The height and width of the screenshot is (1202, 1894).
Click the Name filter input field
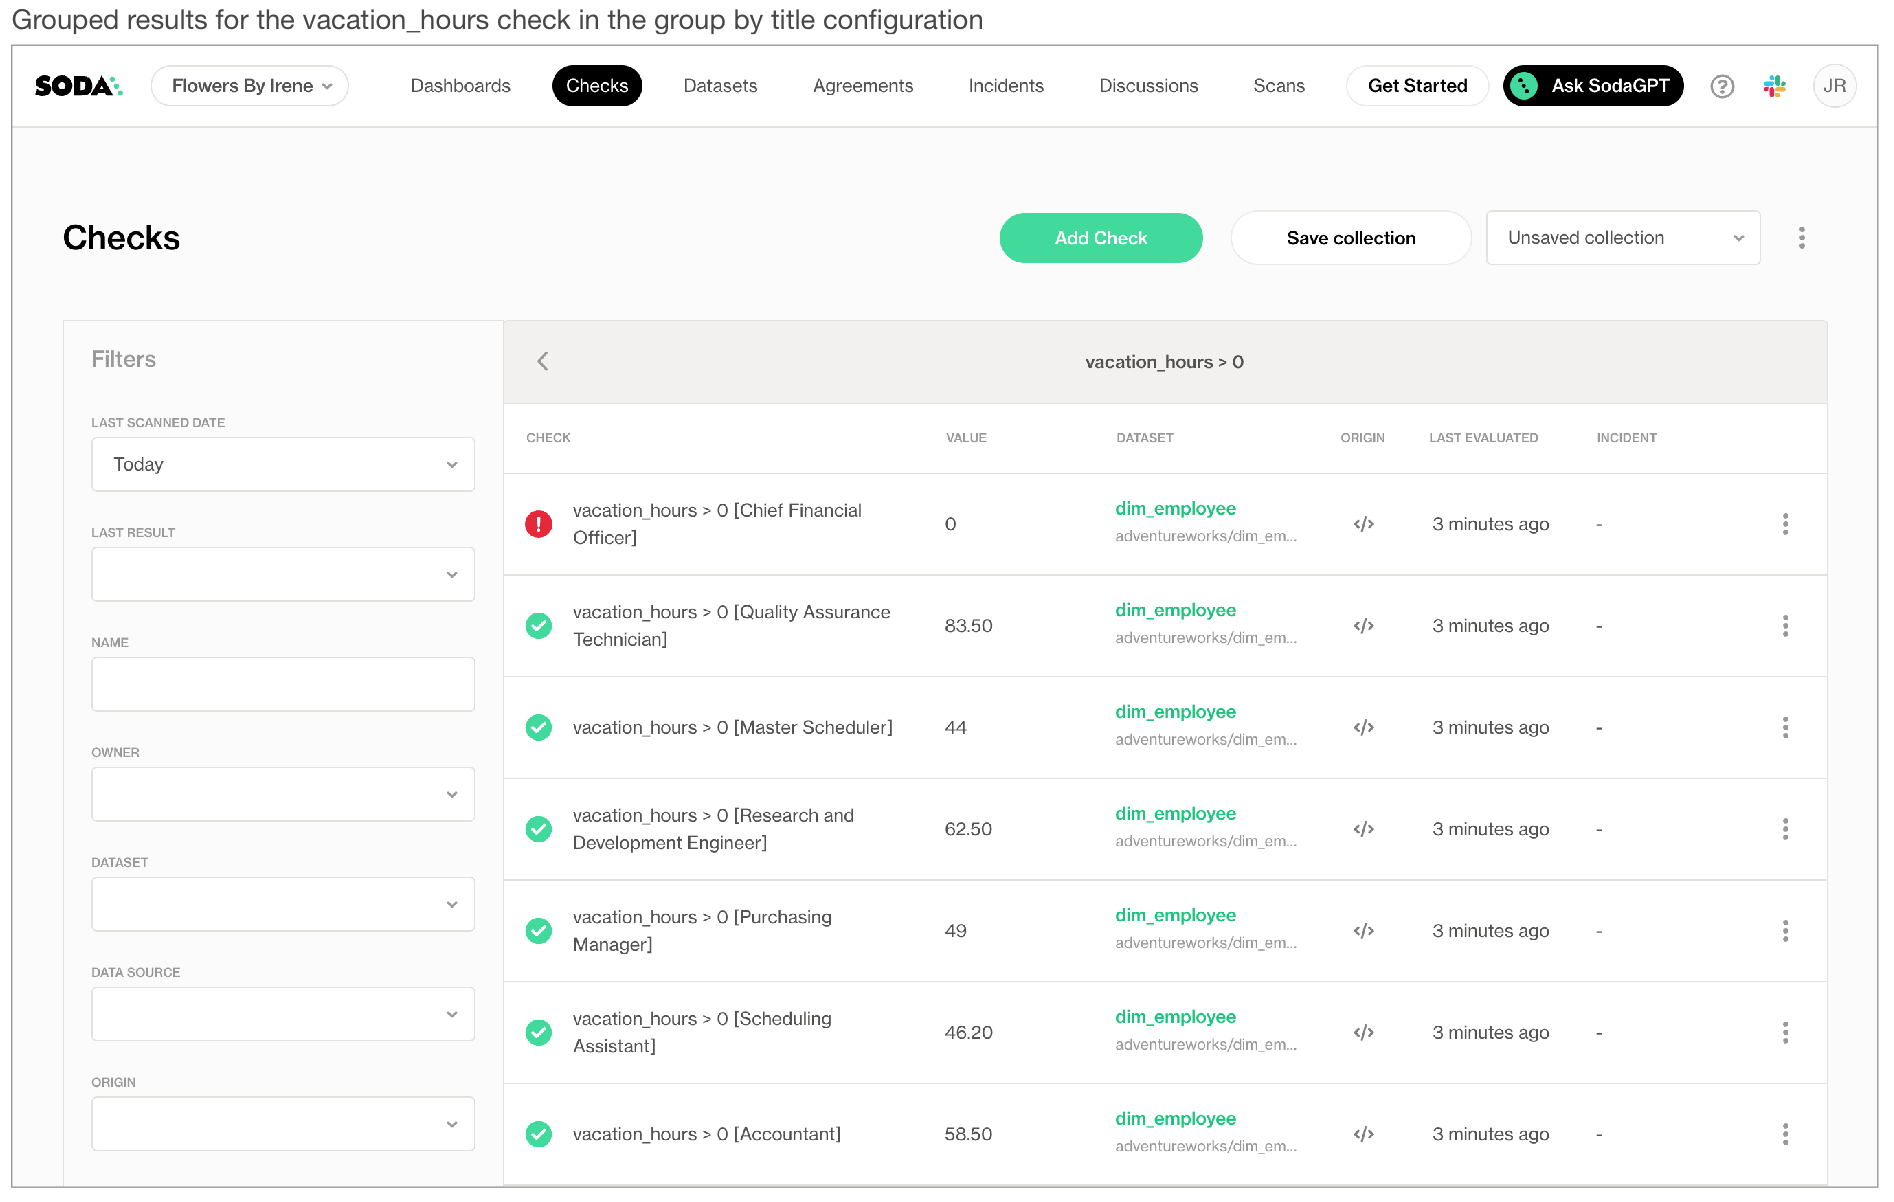(x=283, y=684)
